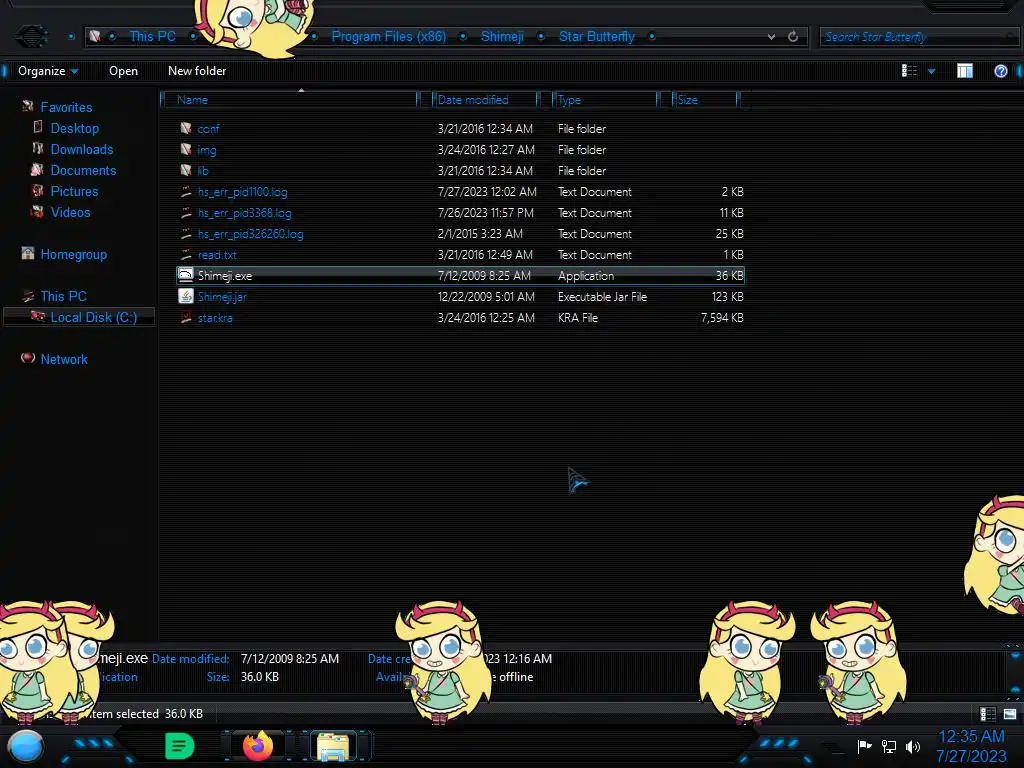Click the Start orb button
The height and width of the screenshot is (768, 1024).
(x=25, y=746)
